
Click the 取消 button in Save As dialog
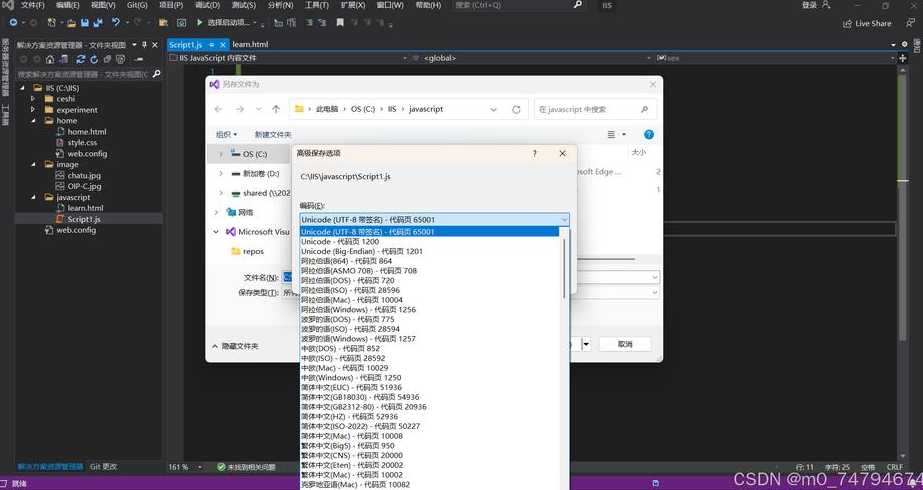click(625, 345)
